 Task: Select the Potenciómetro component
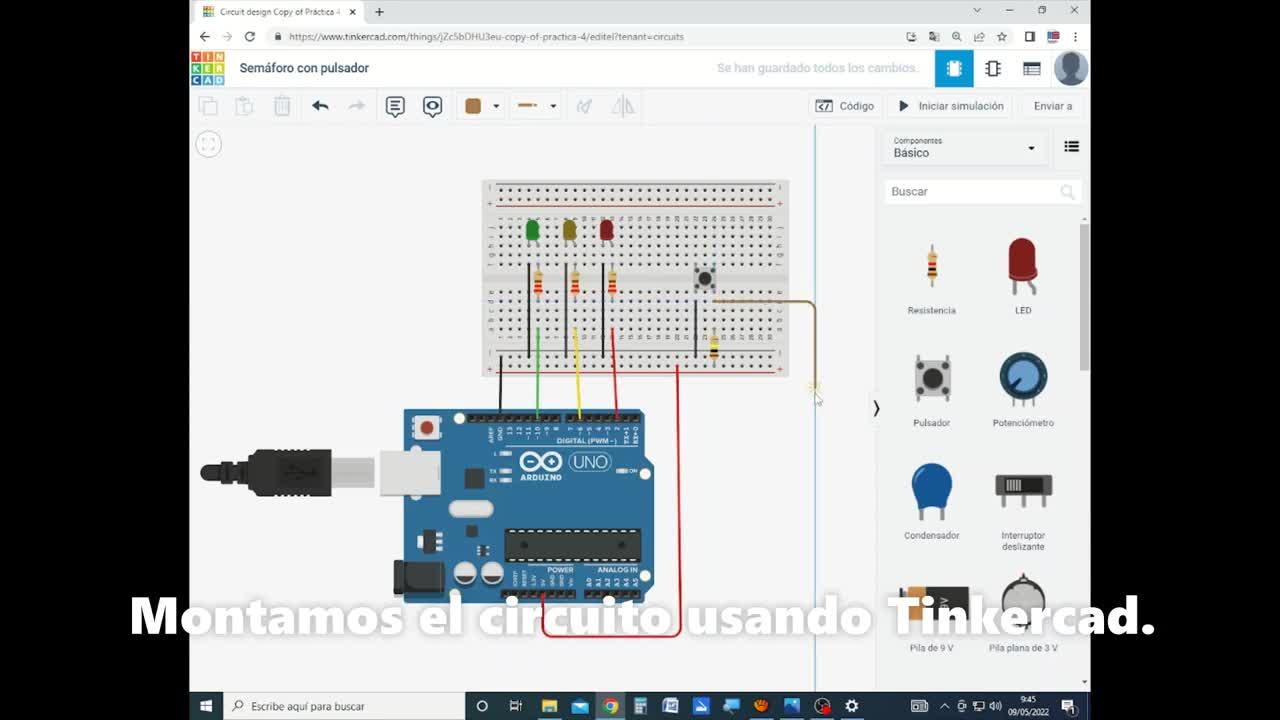[x=1023, y=389]
